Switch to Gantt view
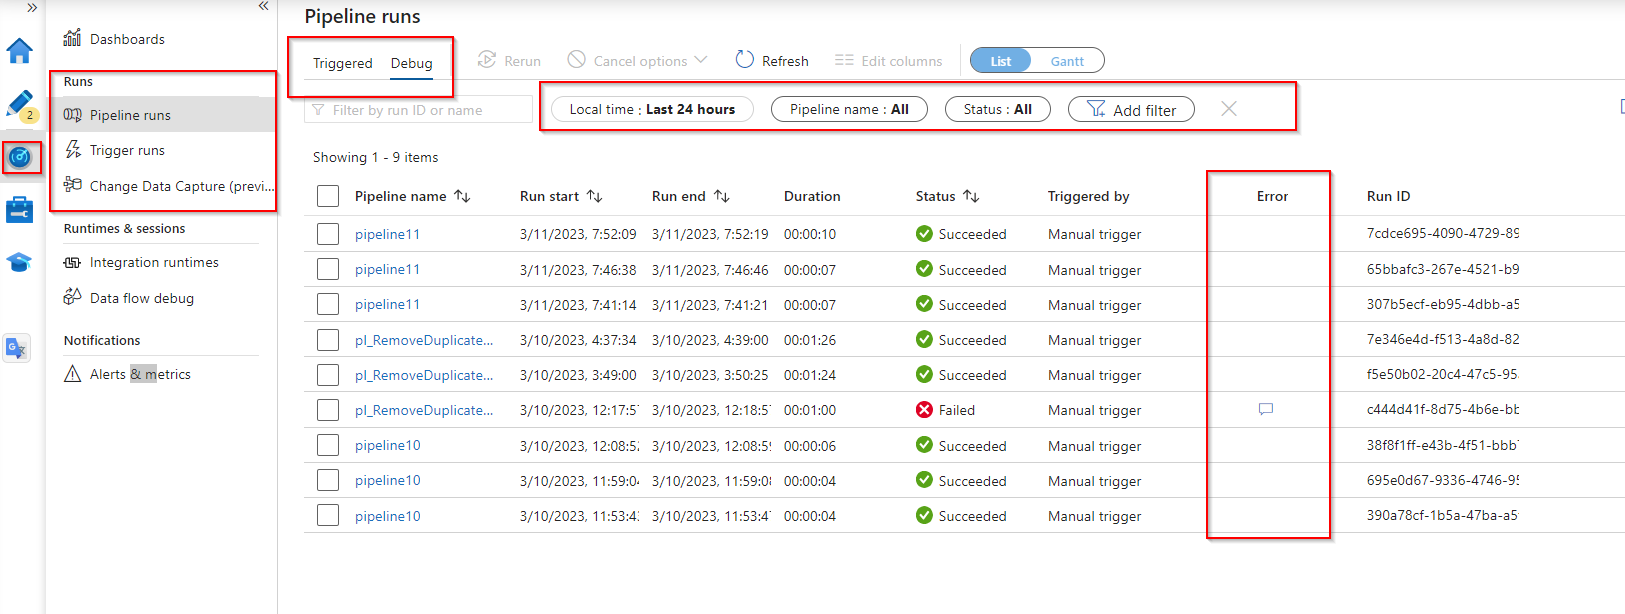Screen dimensions: 1625x614 [x=1067, y=61]
